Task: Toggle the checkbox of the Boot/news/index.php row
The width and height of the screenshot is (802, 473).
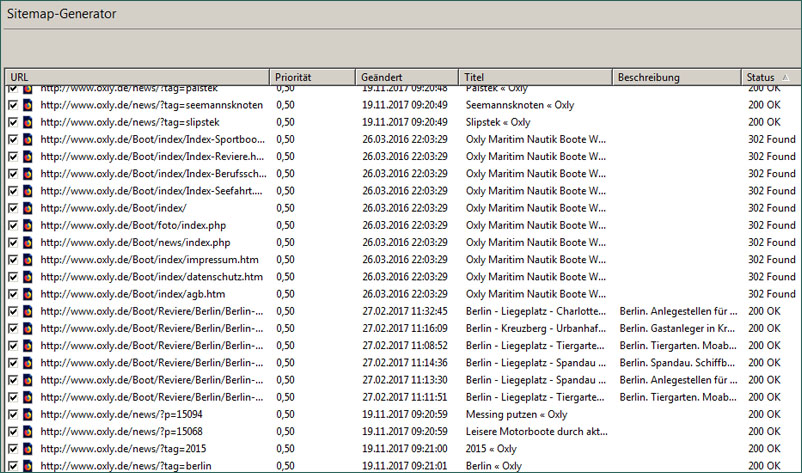Action: coord(12,242)
